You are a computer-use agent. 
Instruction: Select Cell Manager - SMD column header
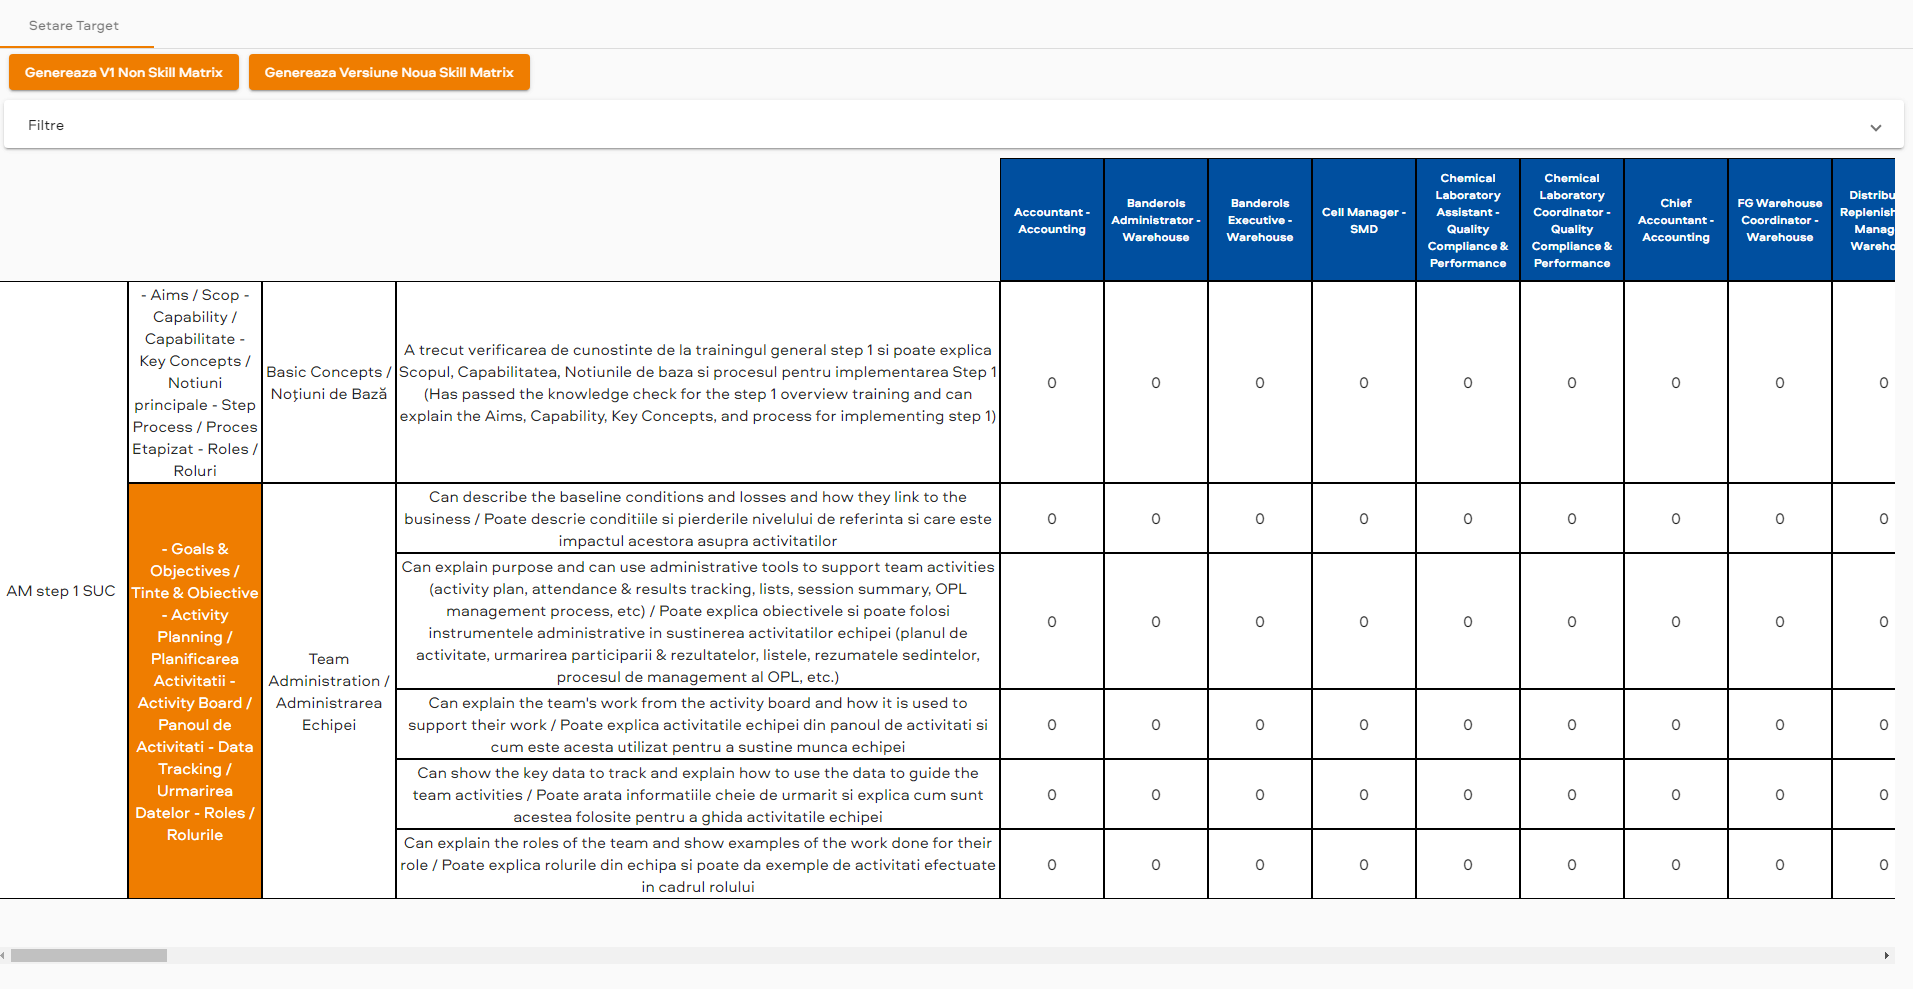point(1364,220)
